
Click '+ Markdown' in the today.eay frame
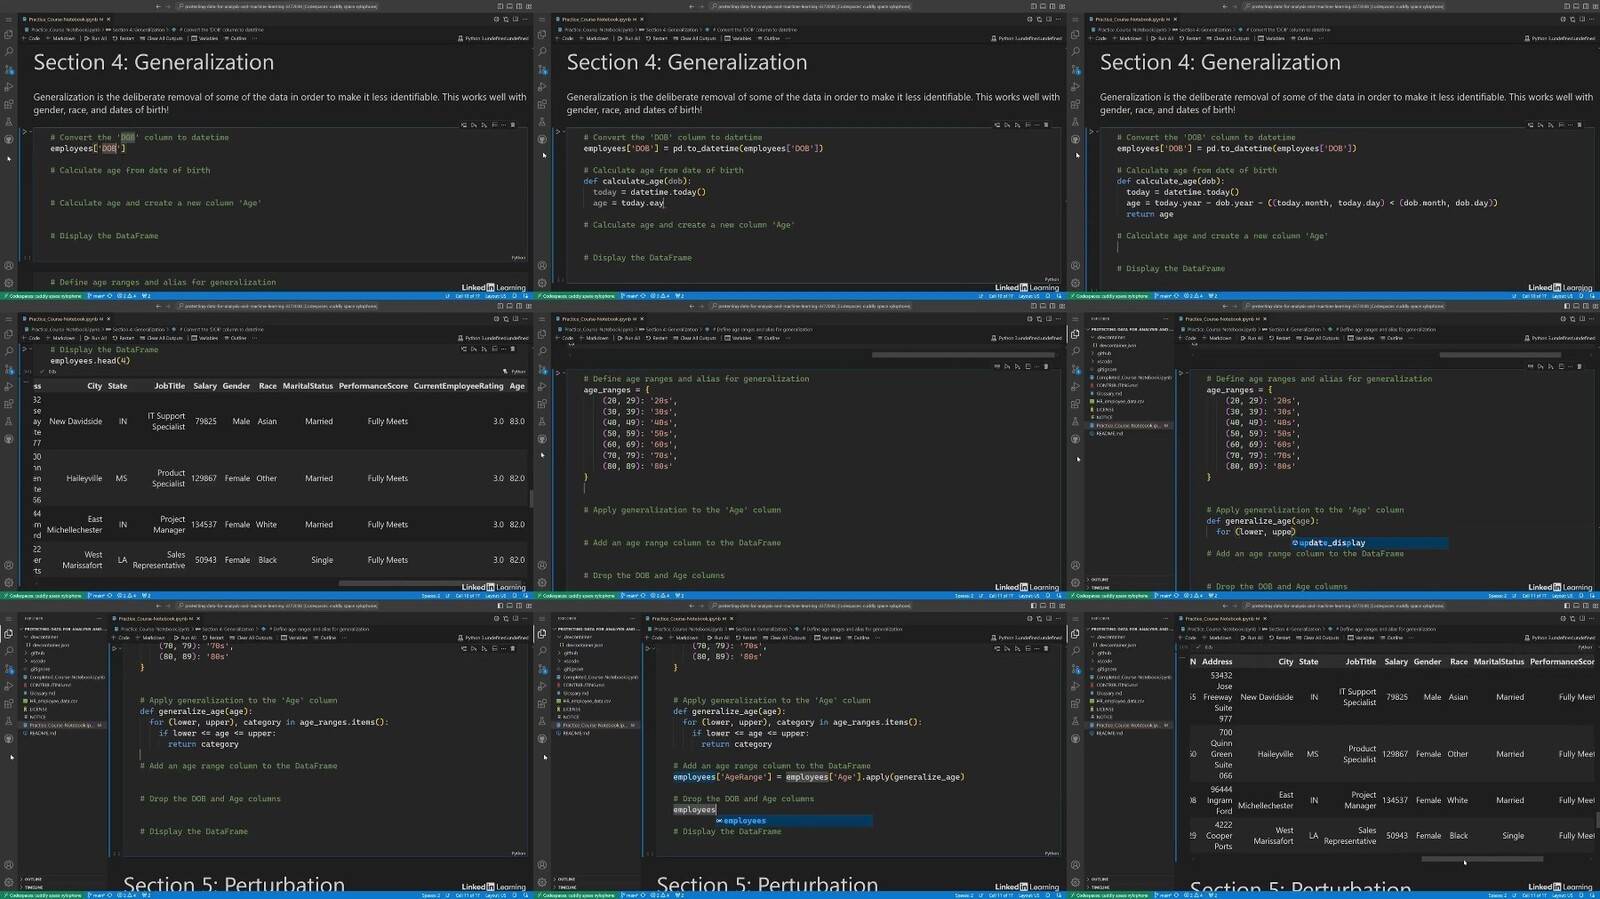click(x=594, y=38)
